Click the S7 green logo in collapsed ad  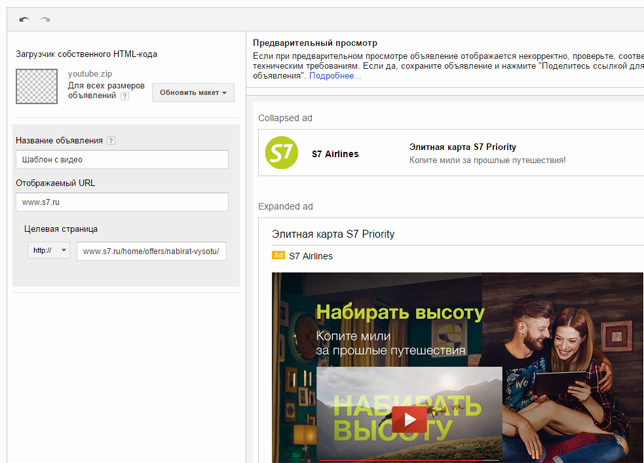[x=281, y=153]
